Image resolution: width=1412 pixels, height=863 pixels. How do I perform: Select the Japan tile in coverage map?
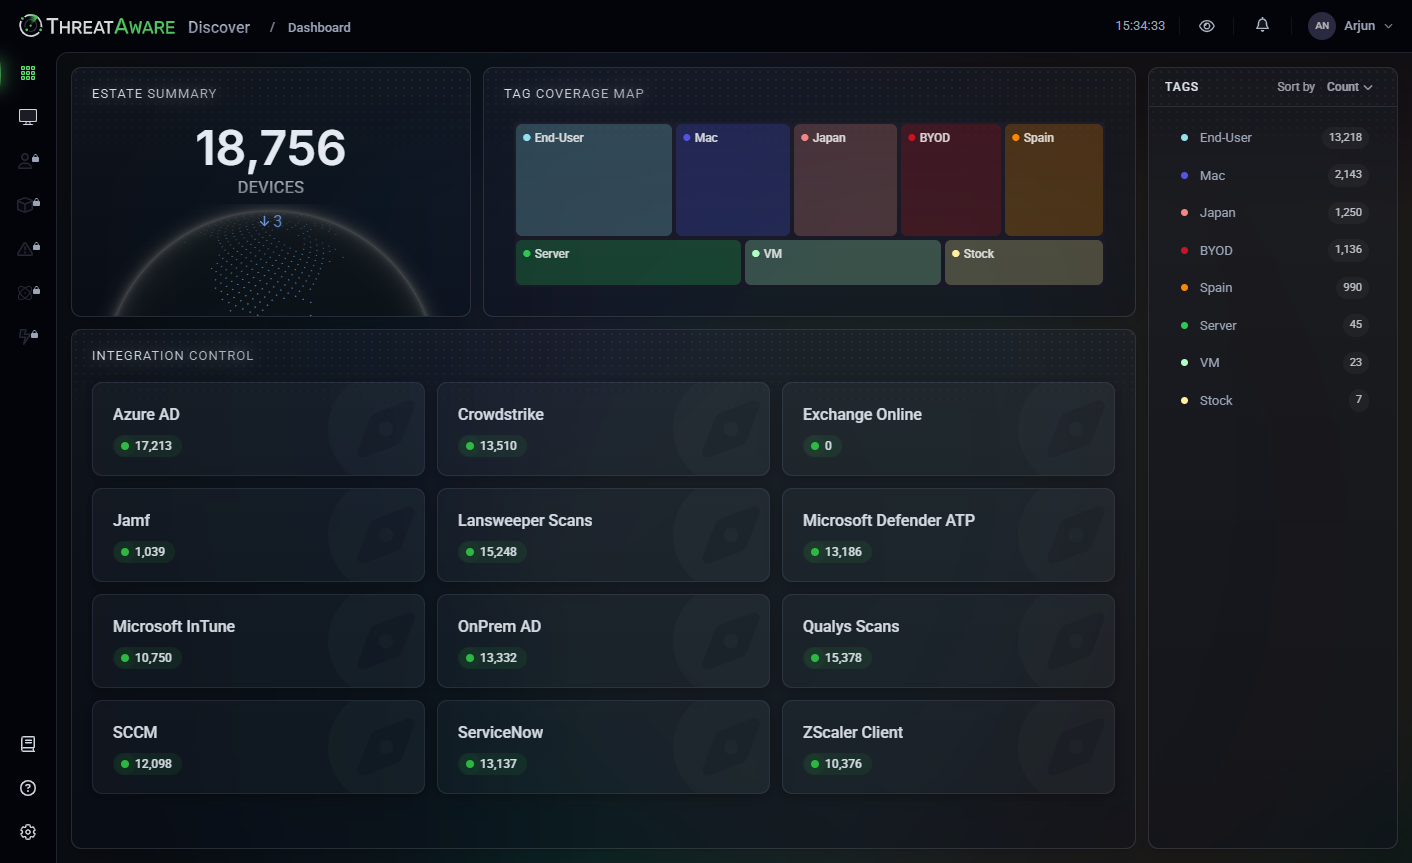point(845,180)
